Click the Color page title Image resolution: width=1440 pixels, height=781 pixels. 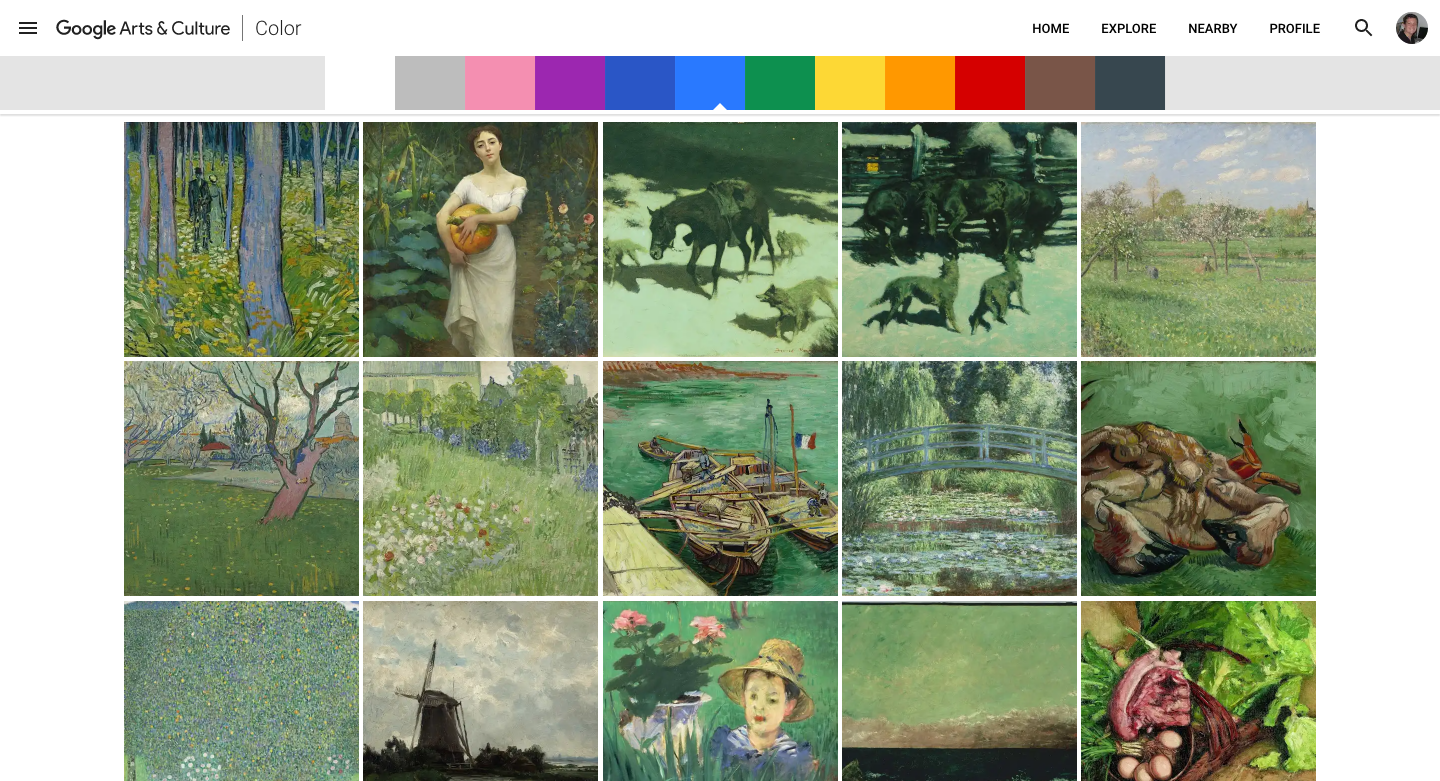(278, 28)
